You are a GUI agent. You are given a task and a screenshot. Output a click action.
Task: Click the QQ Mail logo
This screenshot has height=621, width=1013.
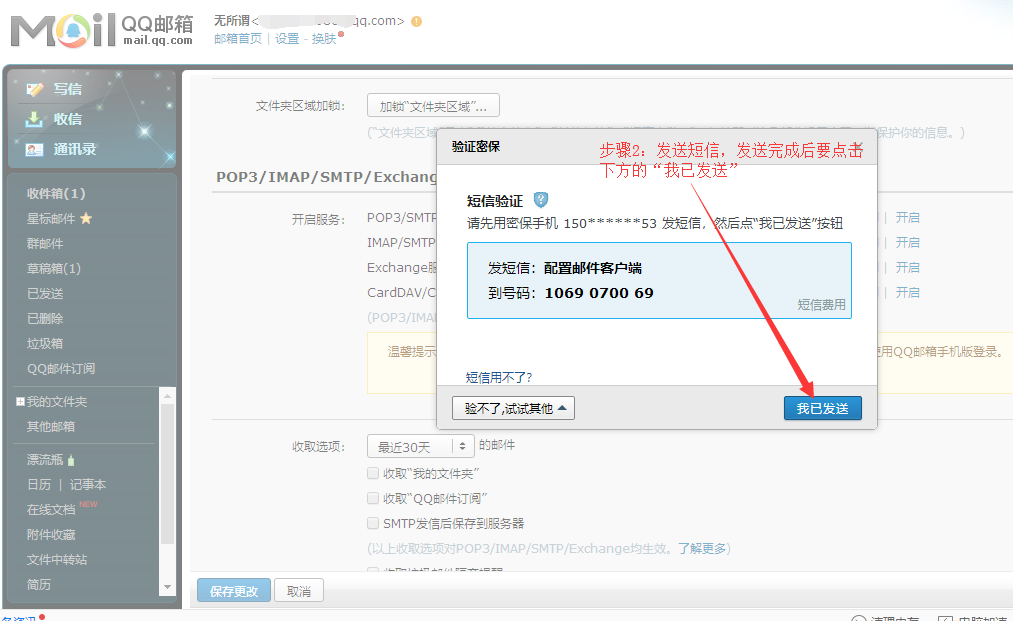102,30
